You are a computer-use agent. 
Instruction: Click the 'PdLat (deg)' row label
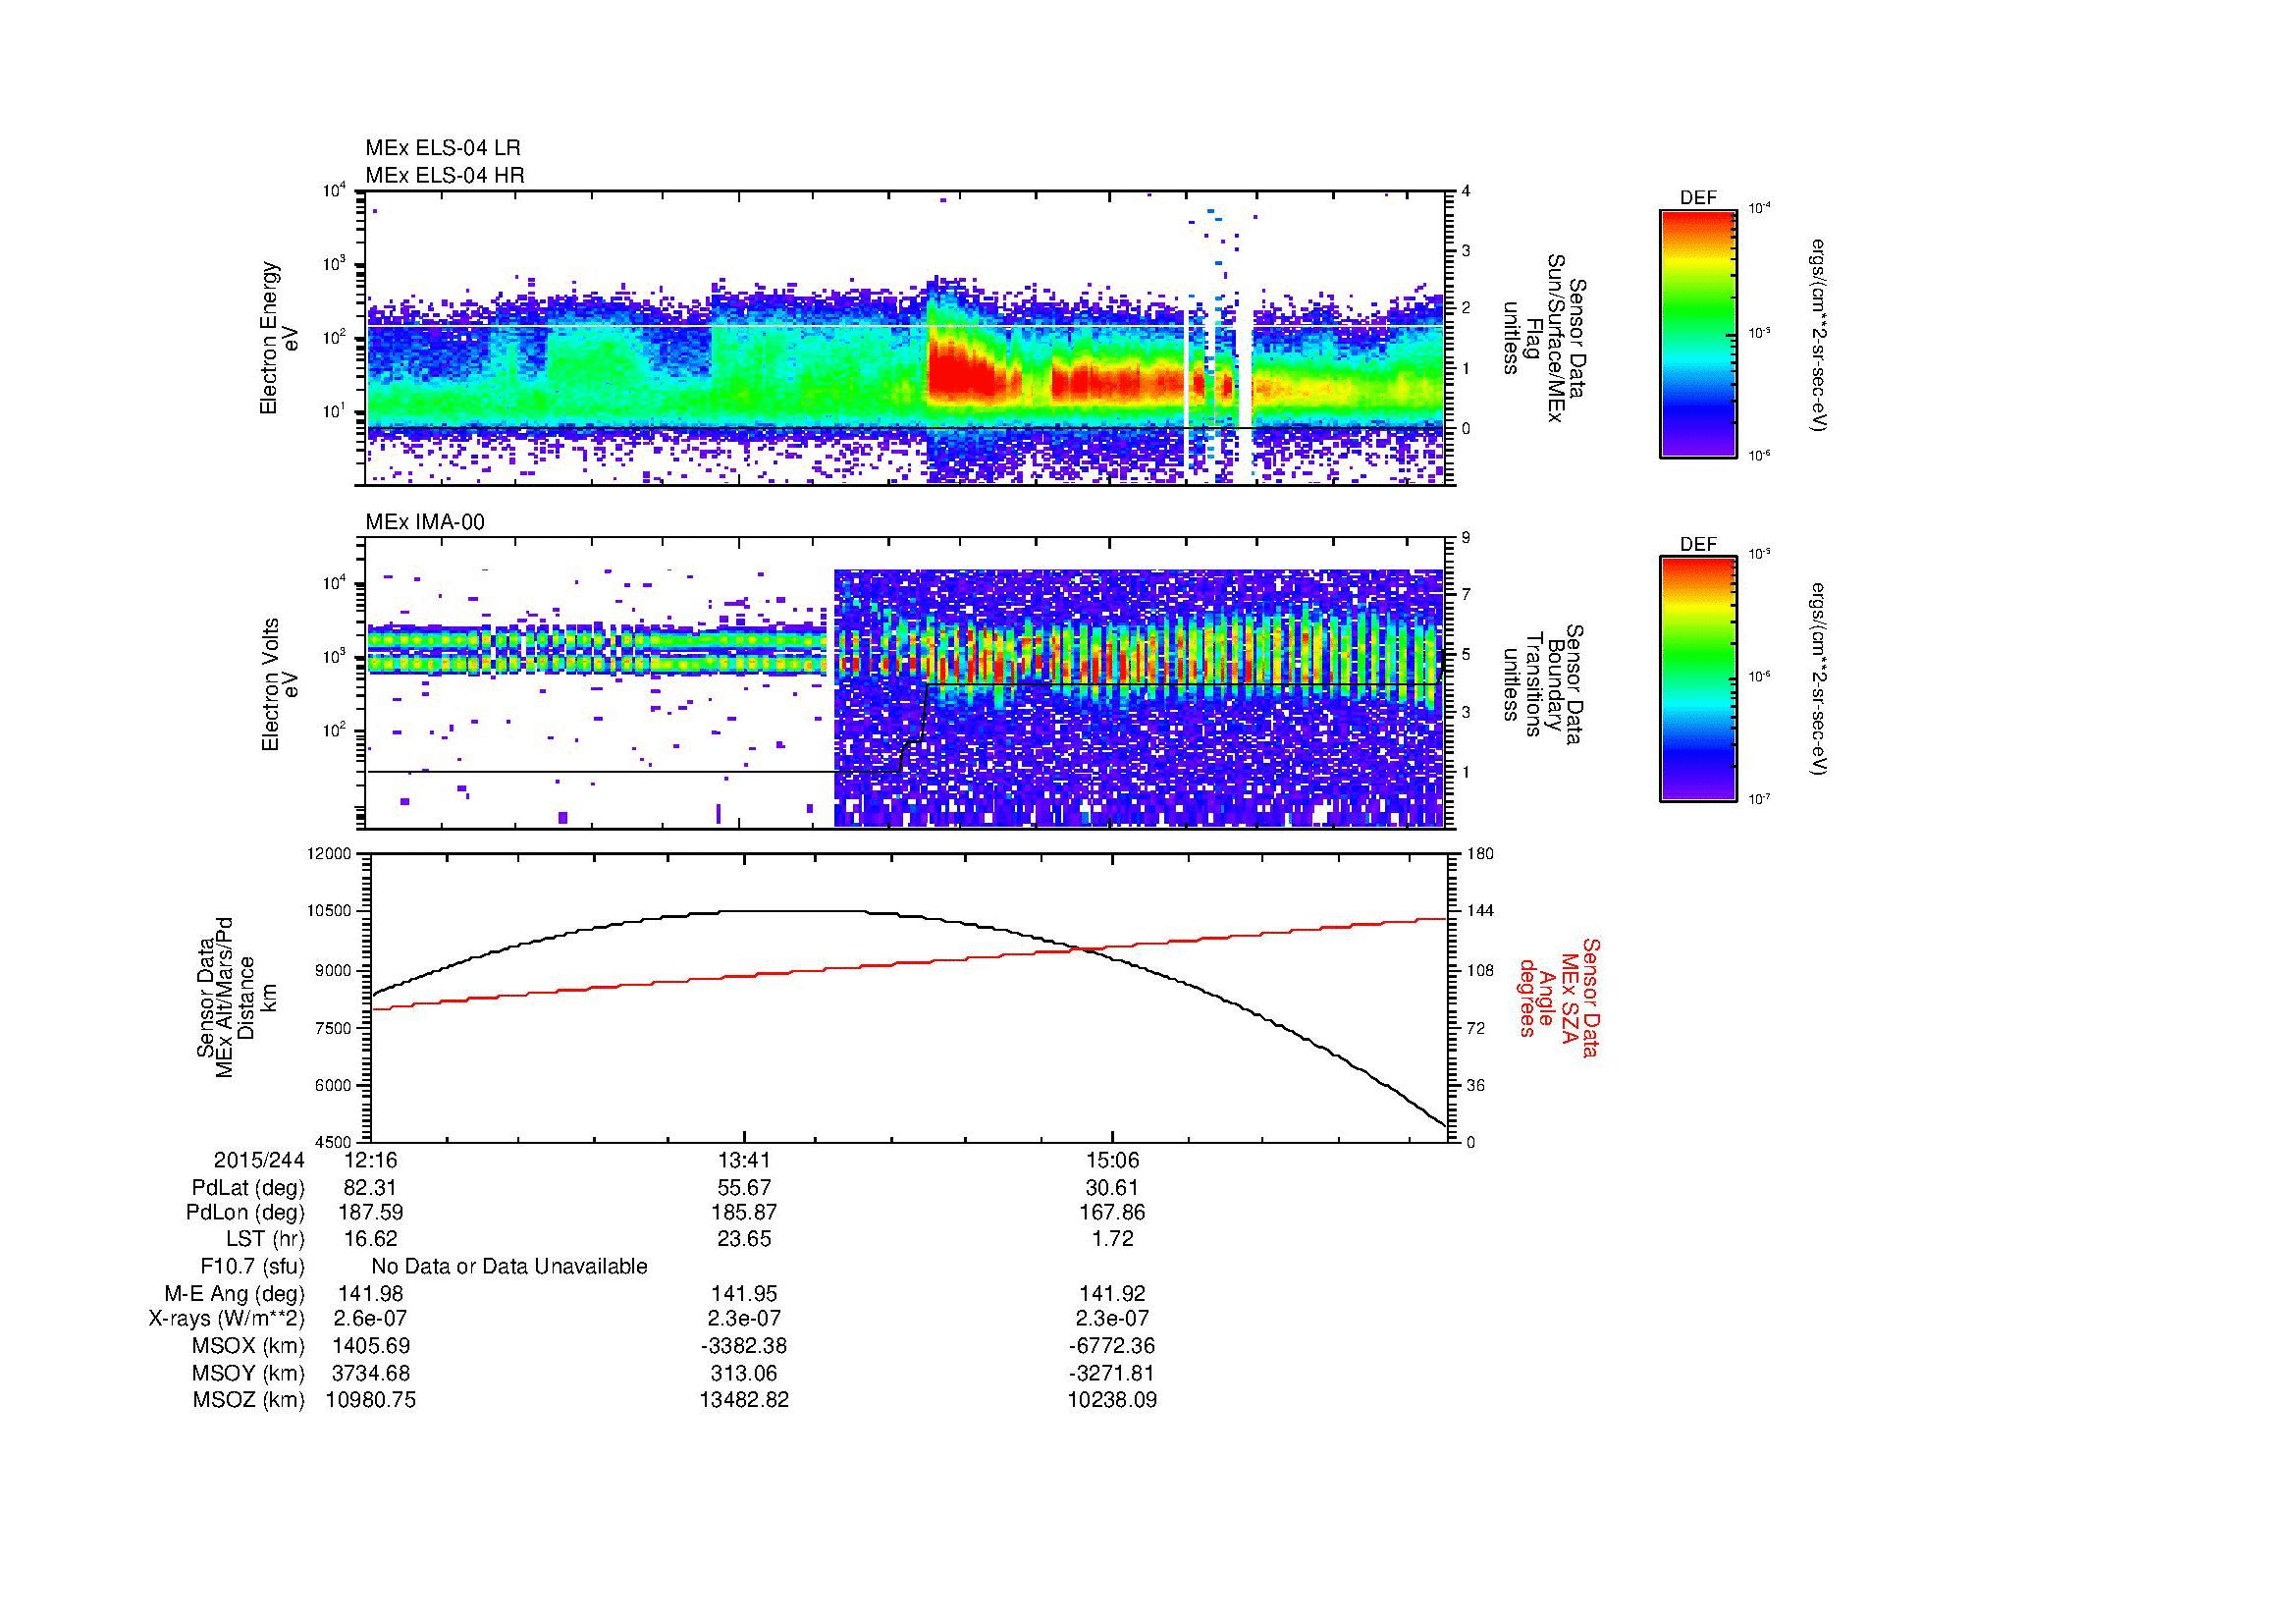click(x=249, y=1188)
